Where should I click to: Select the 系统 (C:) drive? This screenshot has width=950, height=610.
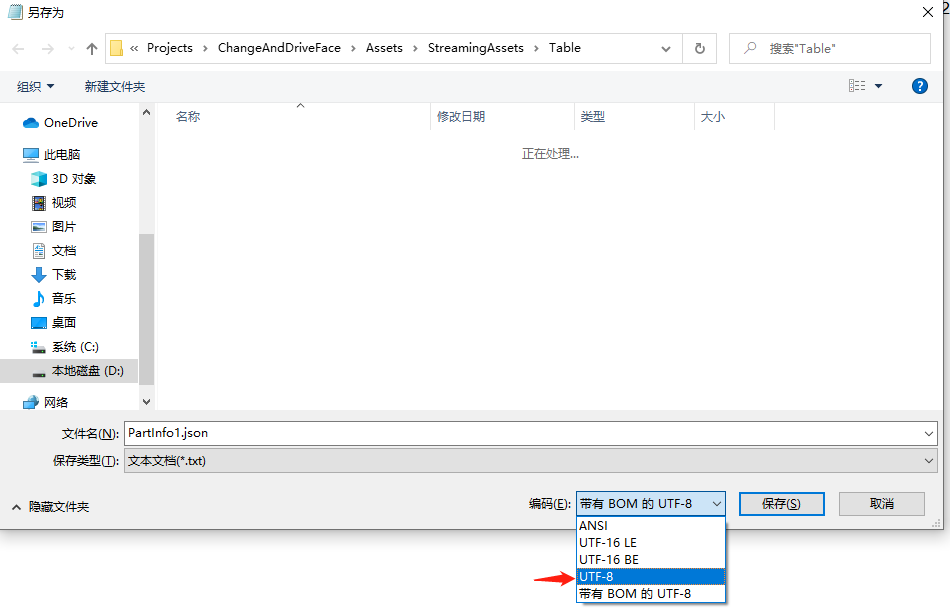click(x=65, y=347)
